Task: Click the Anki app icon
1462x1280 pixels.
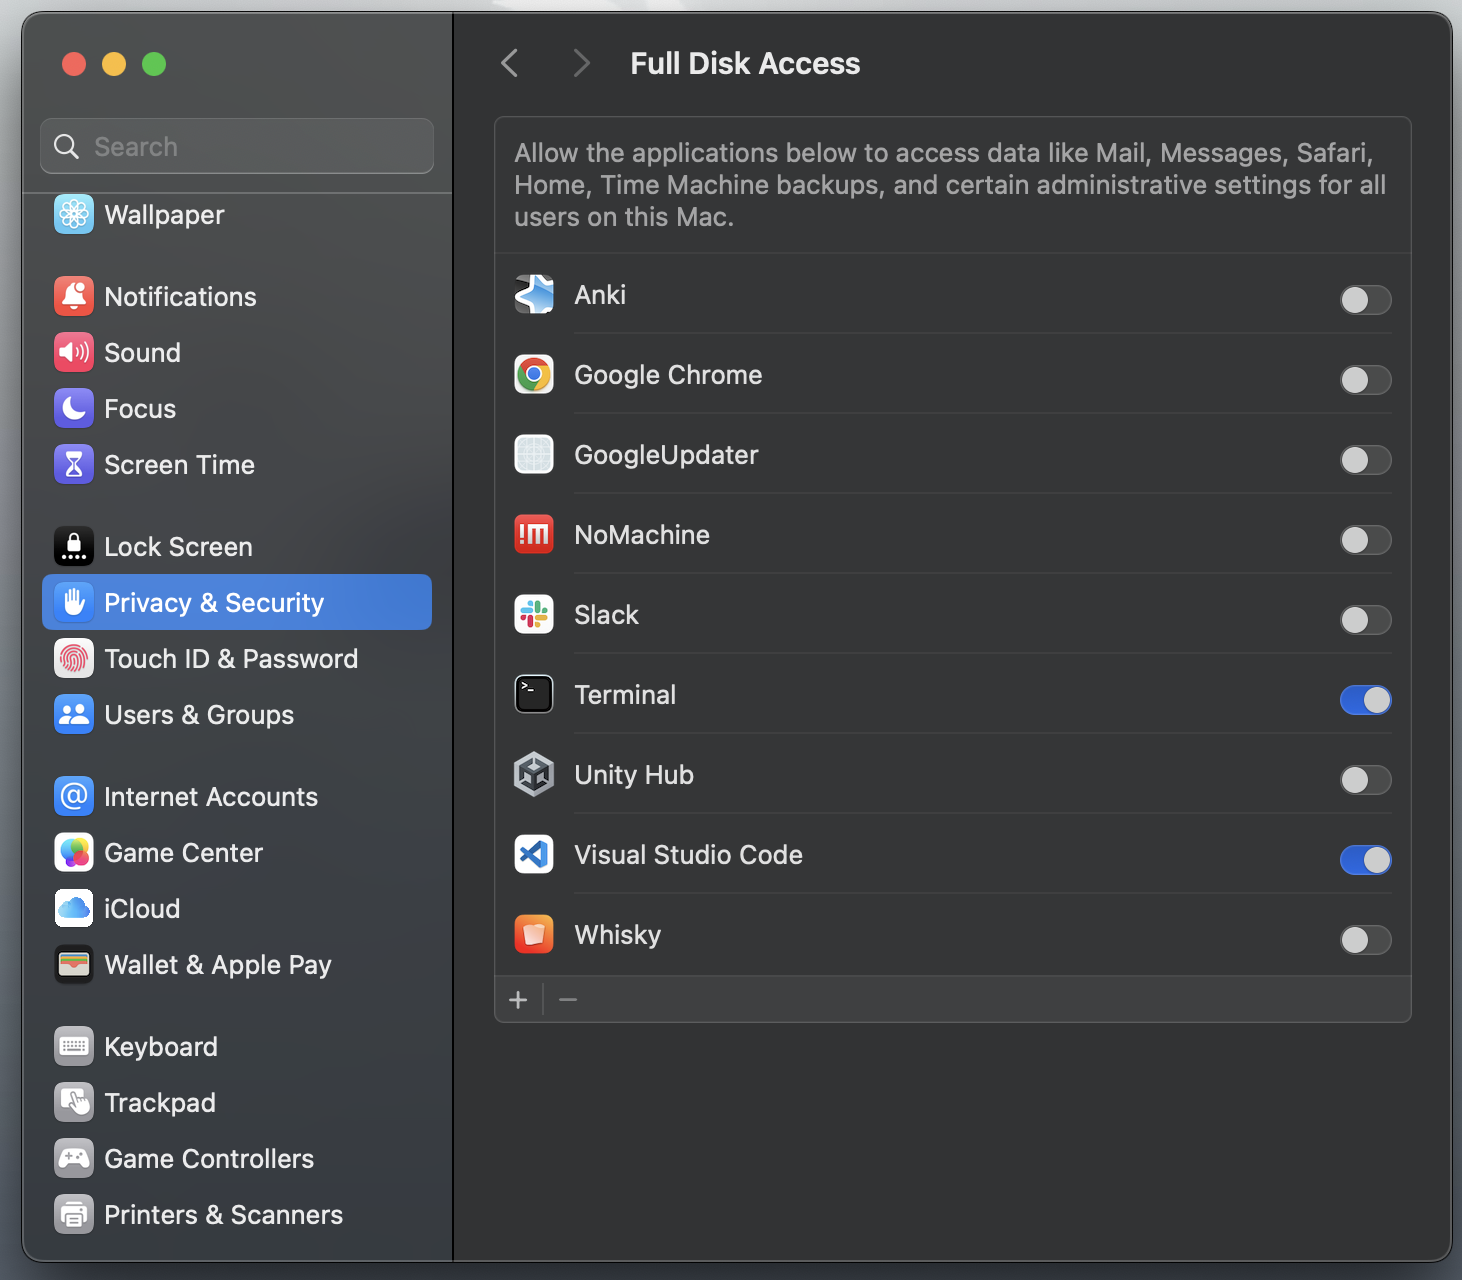Action: point(534,294)
